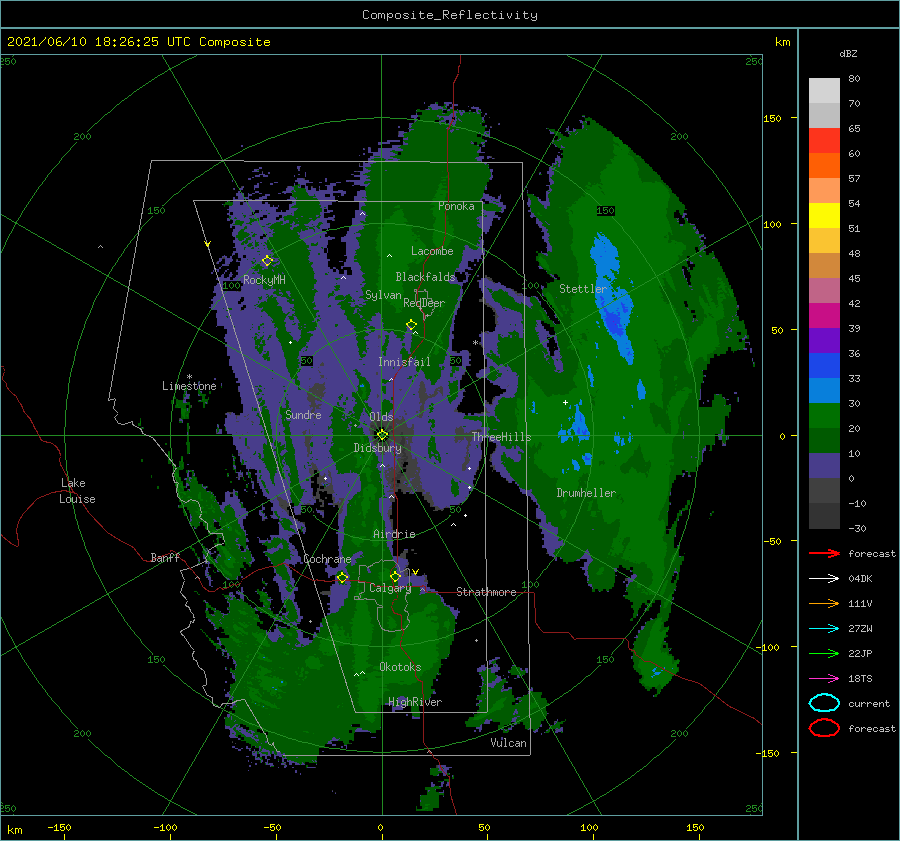Click the asterisk marker above Limestone
Screen dimensions: 900x841
coord(189,377)
